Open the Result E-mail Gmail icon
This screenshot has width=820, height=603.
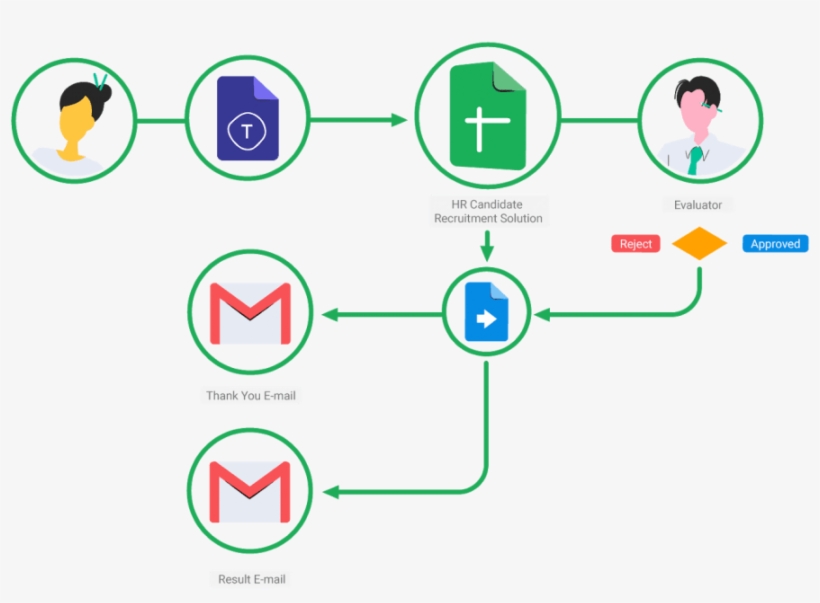click(x=249, y=490)
